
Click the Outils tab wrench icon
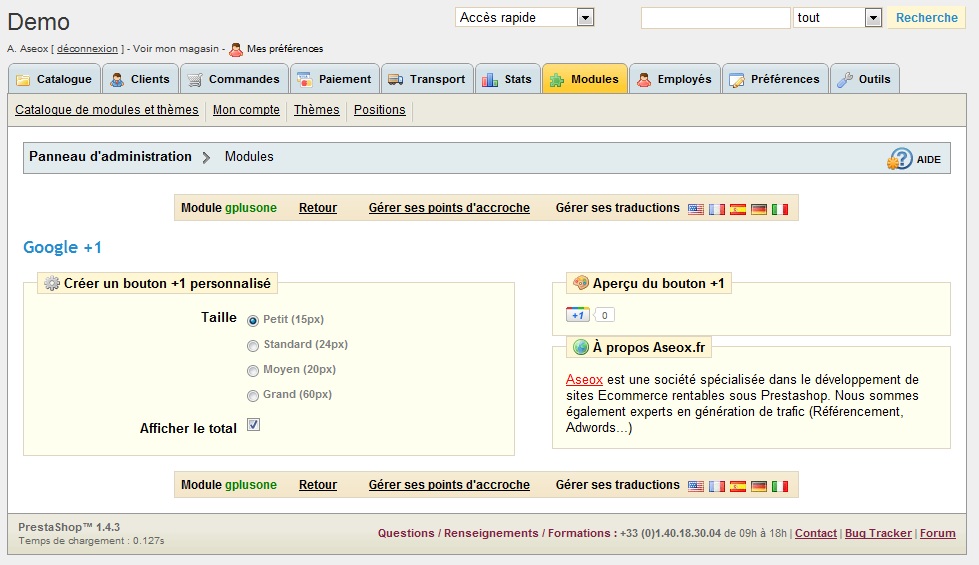(845, 80)
